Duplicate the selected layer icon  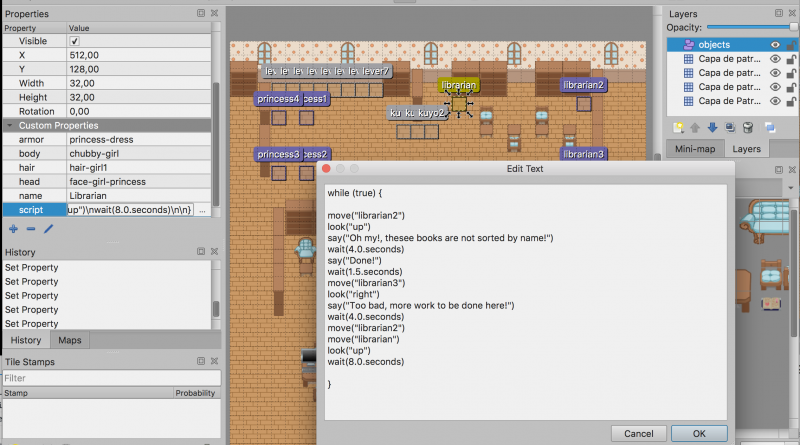(730, 127)
